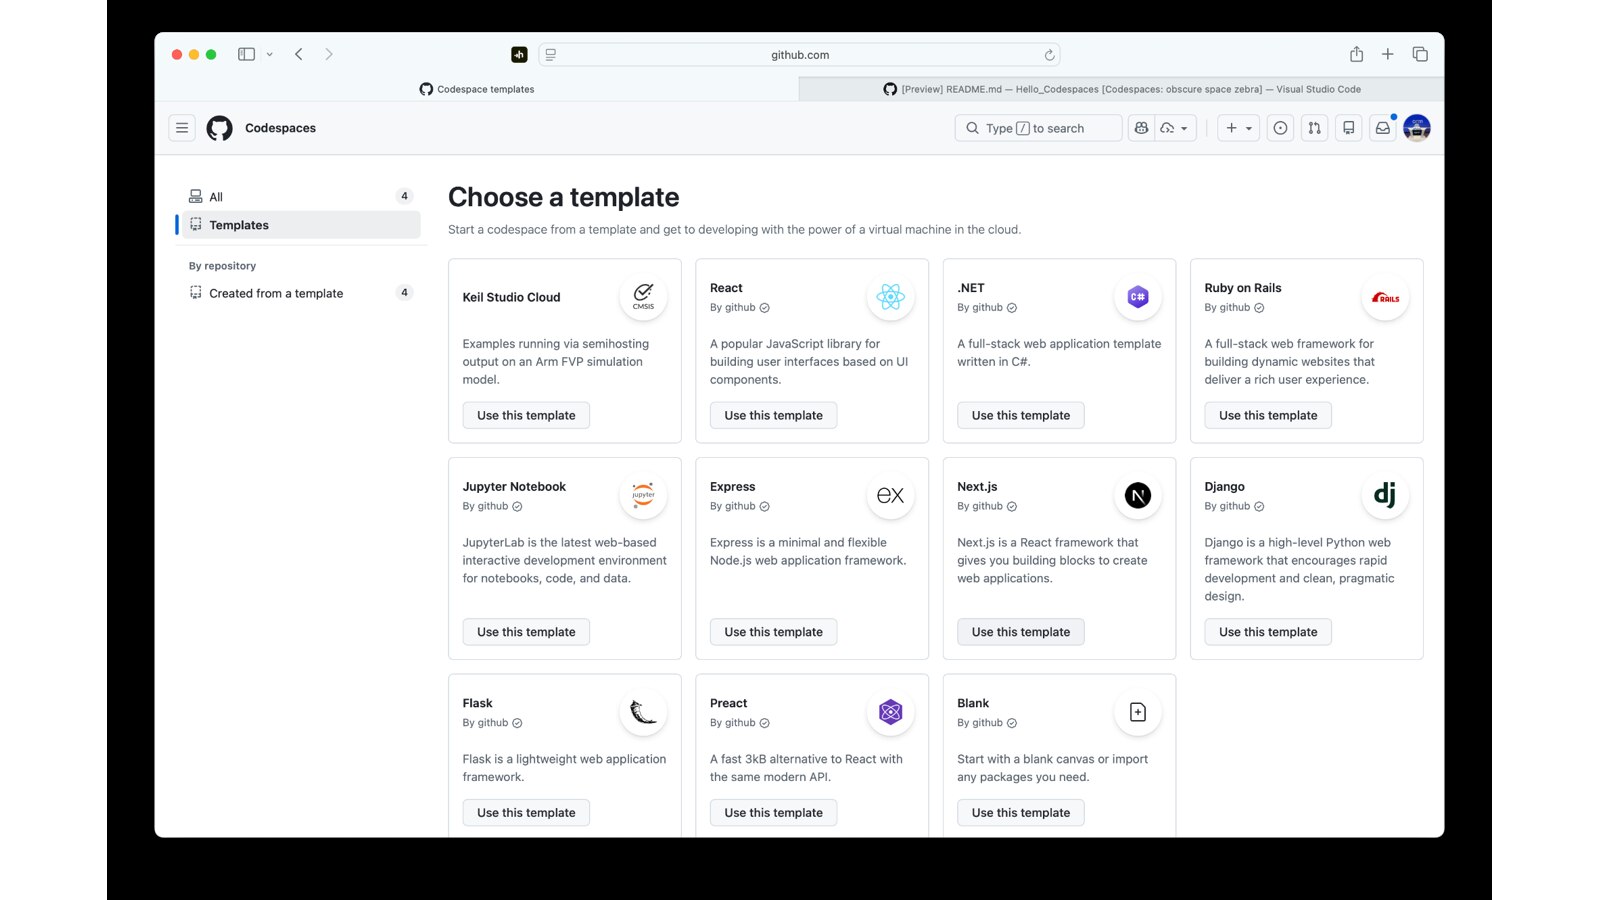The image size is (1600, 900).
Task: Click the Safari address bar reload icon
Action: coord(1049,55)
